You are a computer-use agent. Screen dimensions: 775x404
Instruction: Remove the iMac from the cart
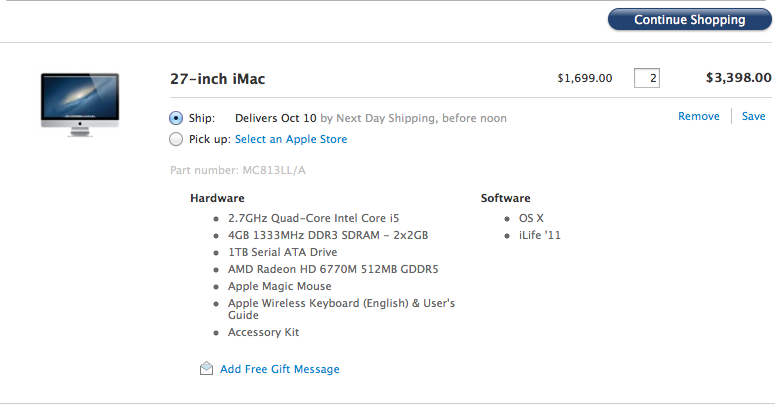698,116
